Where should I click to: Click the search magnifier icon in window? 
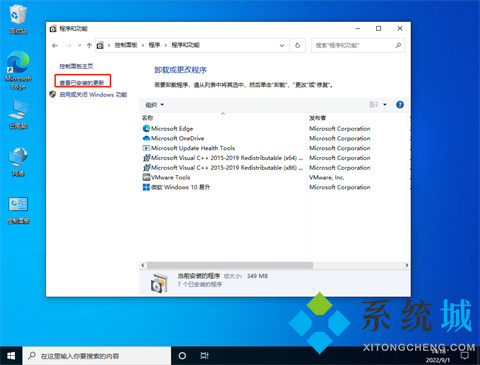point(398,45)
